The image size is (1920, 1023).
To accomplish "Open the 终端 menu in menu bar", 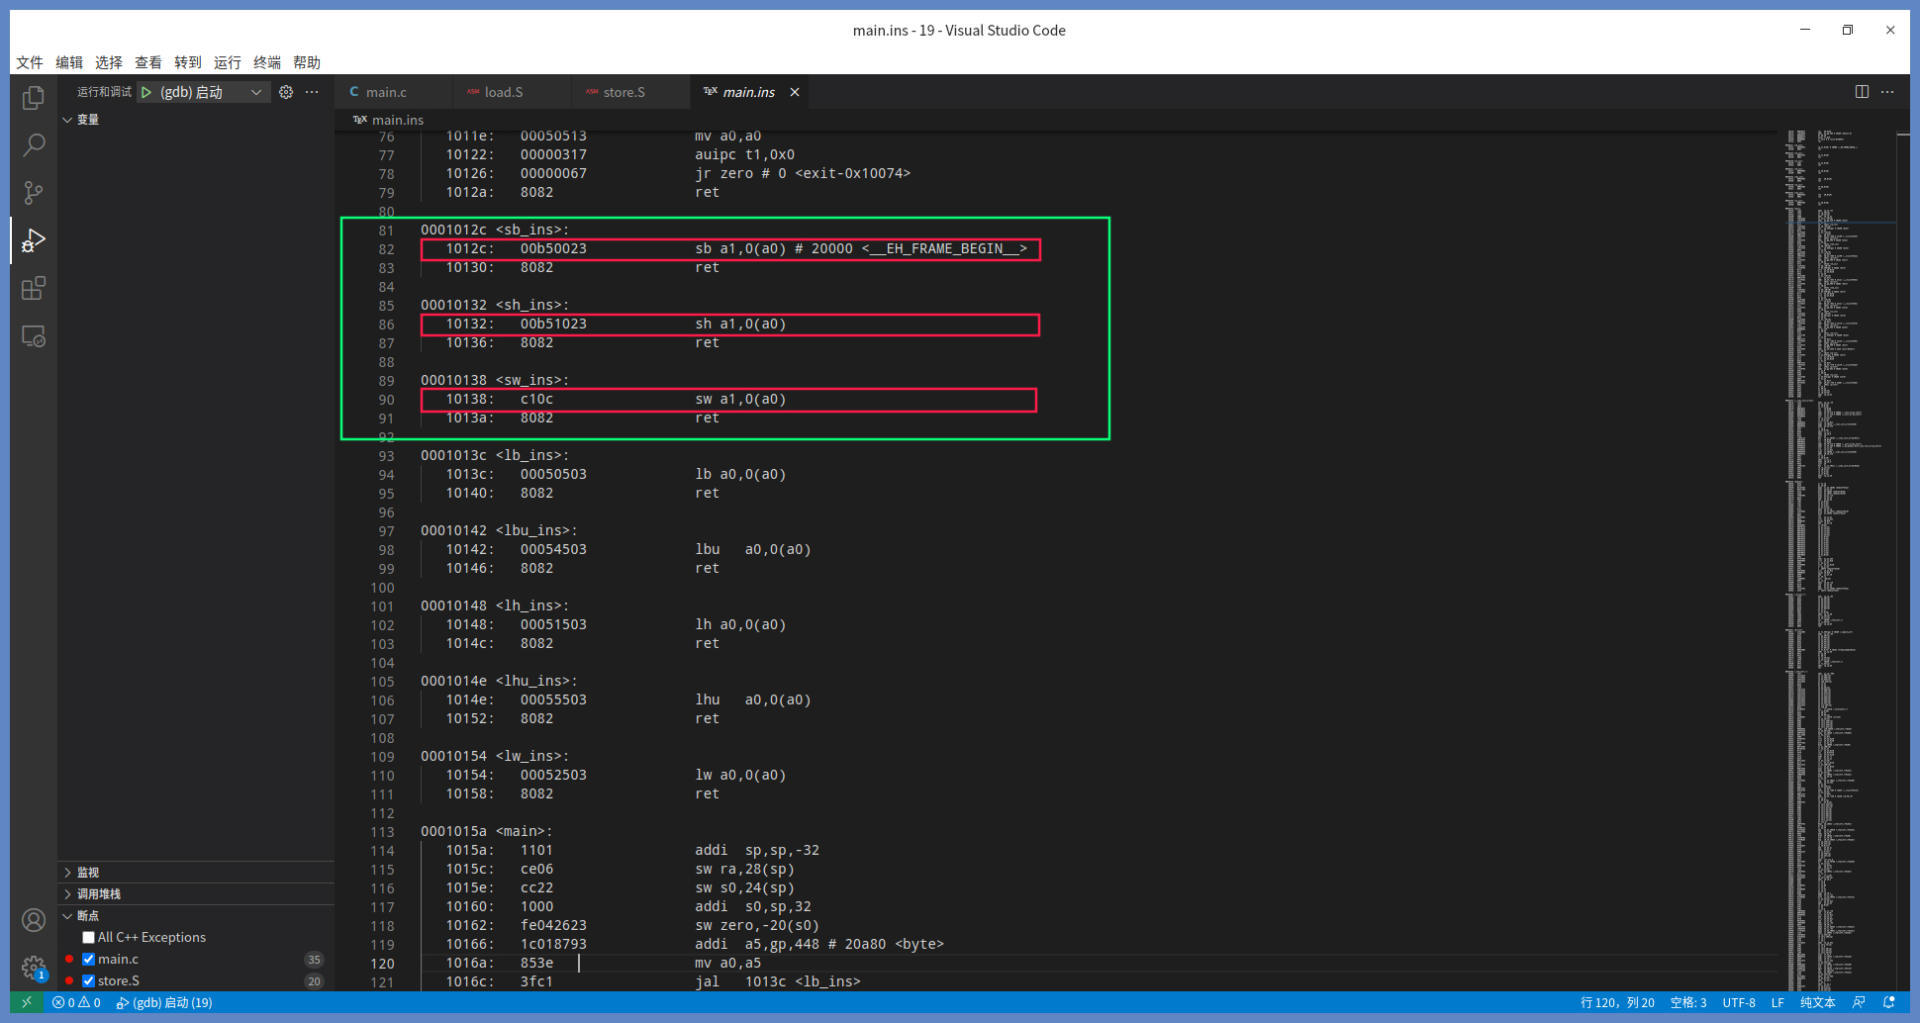I will pyautogui.click(x=267, y=62).
